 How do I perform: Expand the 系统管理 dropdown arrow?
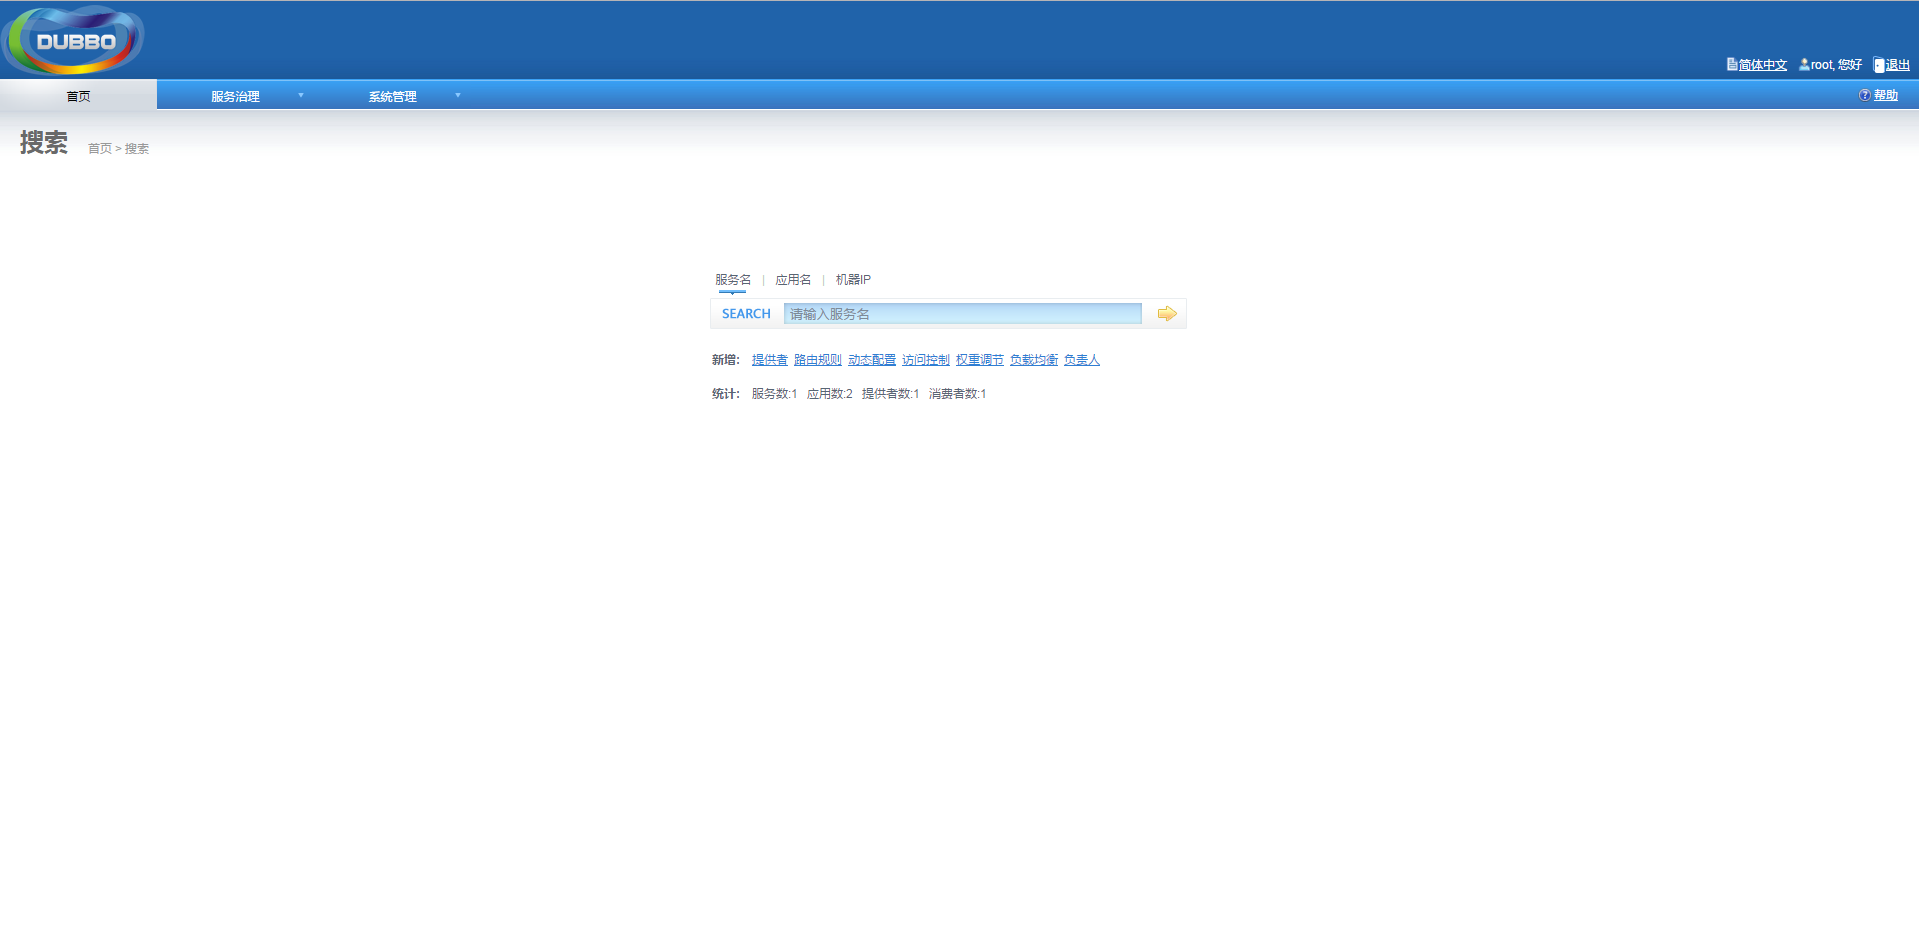pos(458,96)
